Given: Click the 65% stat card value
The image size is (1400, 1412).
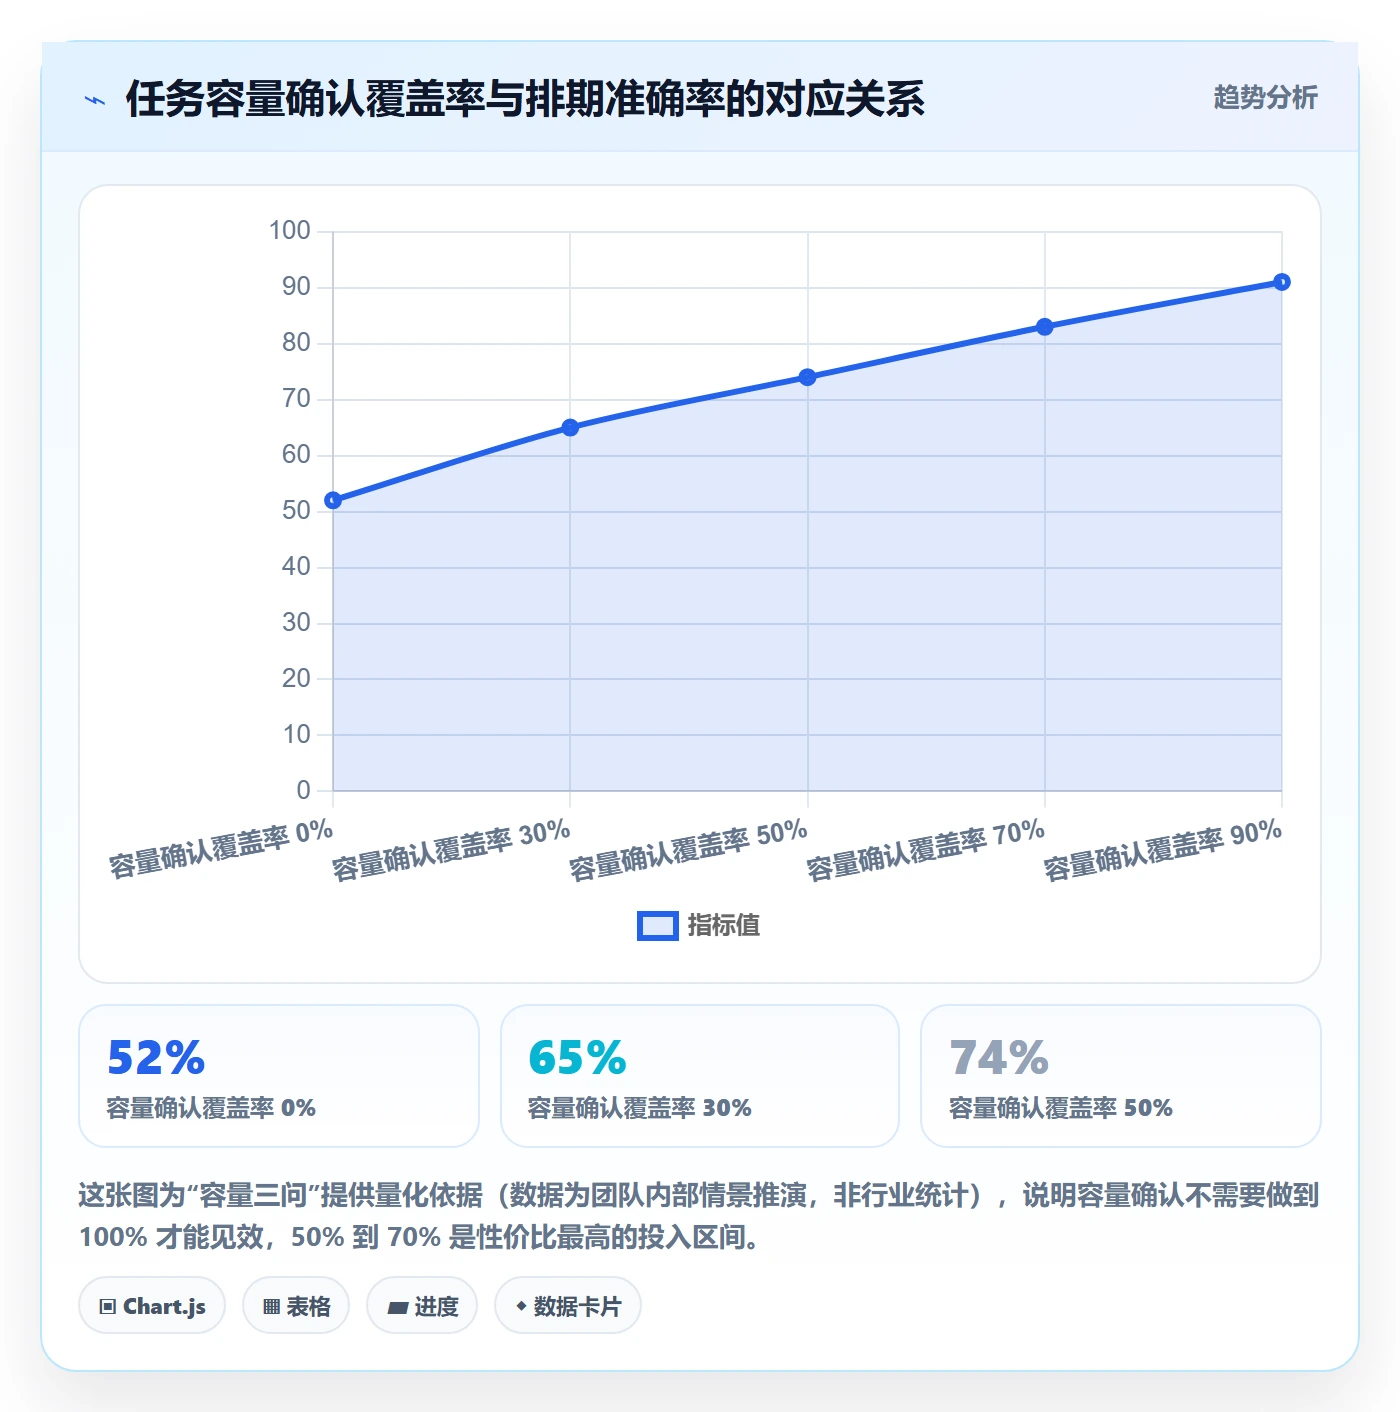Looking at the screenshot, I should [577, 1058].
